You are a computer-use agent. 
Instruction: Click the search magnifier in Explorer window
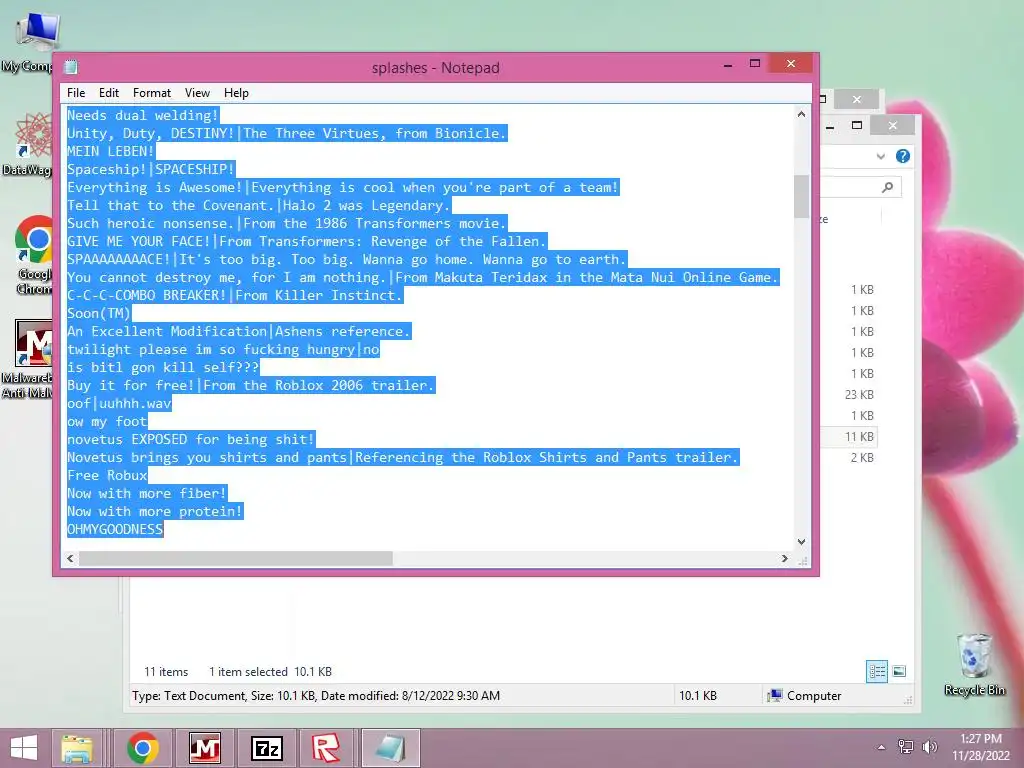point(888,187)
